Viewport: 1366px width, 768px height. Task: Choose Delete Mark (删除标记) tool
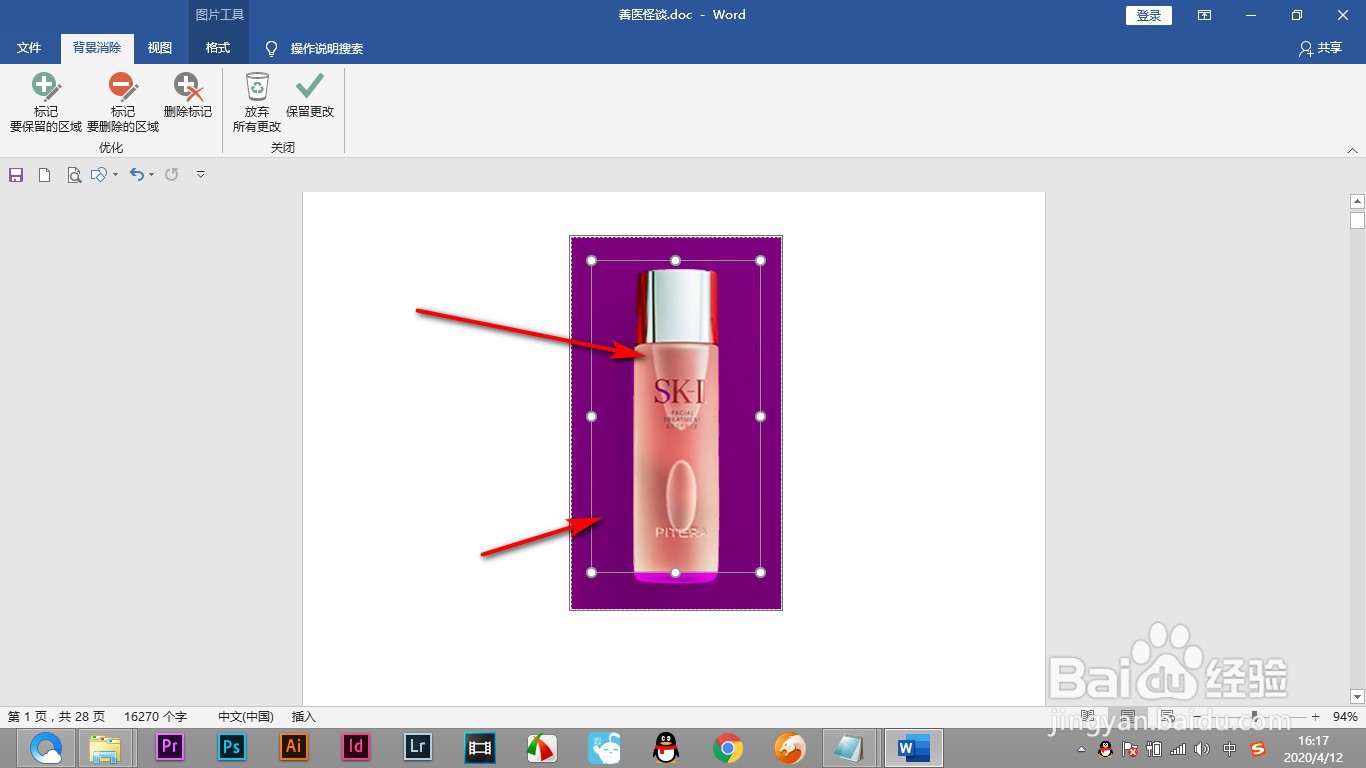188,96
